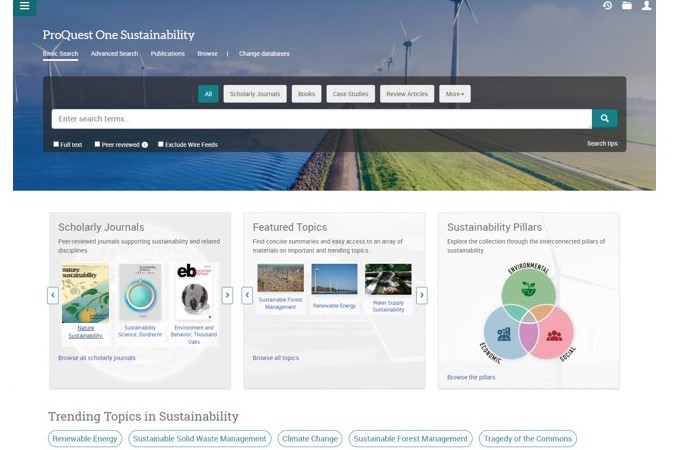The height and width of the screenshot is (450, 675).
Task: Expand the More source types dropdown
Action: [455, 94]
